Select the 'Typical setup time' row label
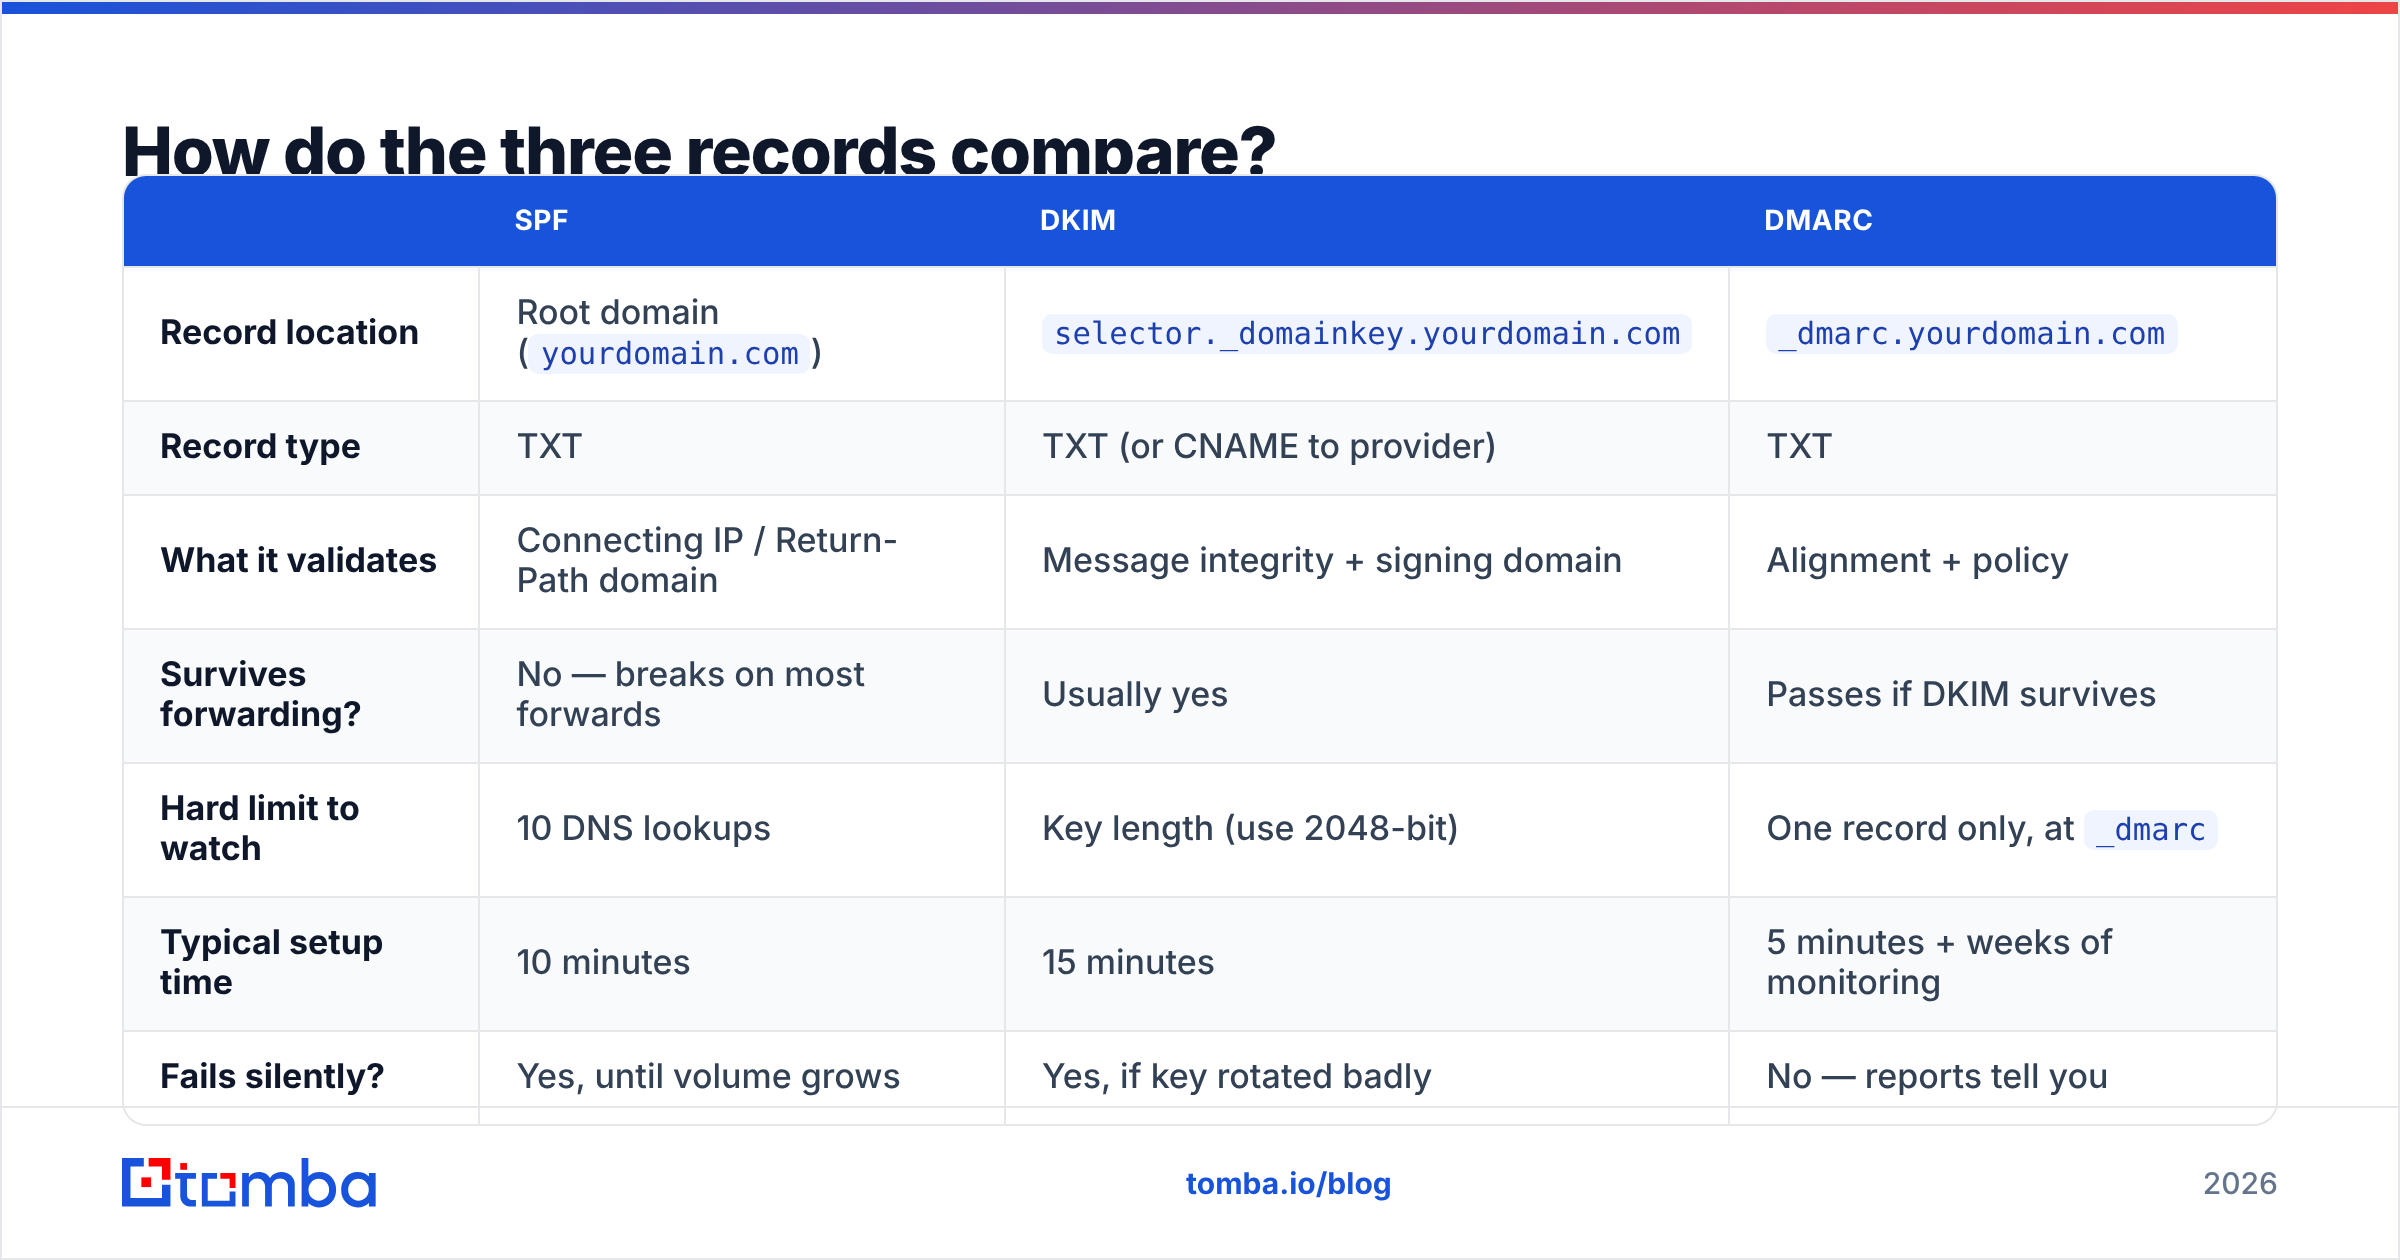The image size is (2400, 1260). (x=271, y=963)
